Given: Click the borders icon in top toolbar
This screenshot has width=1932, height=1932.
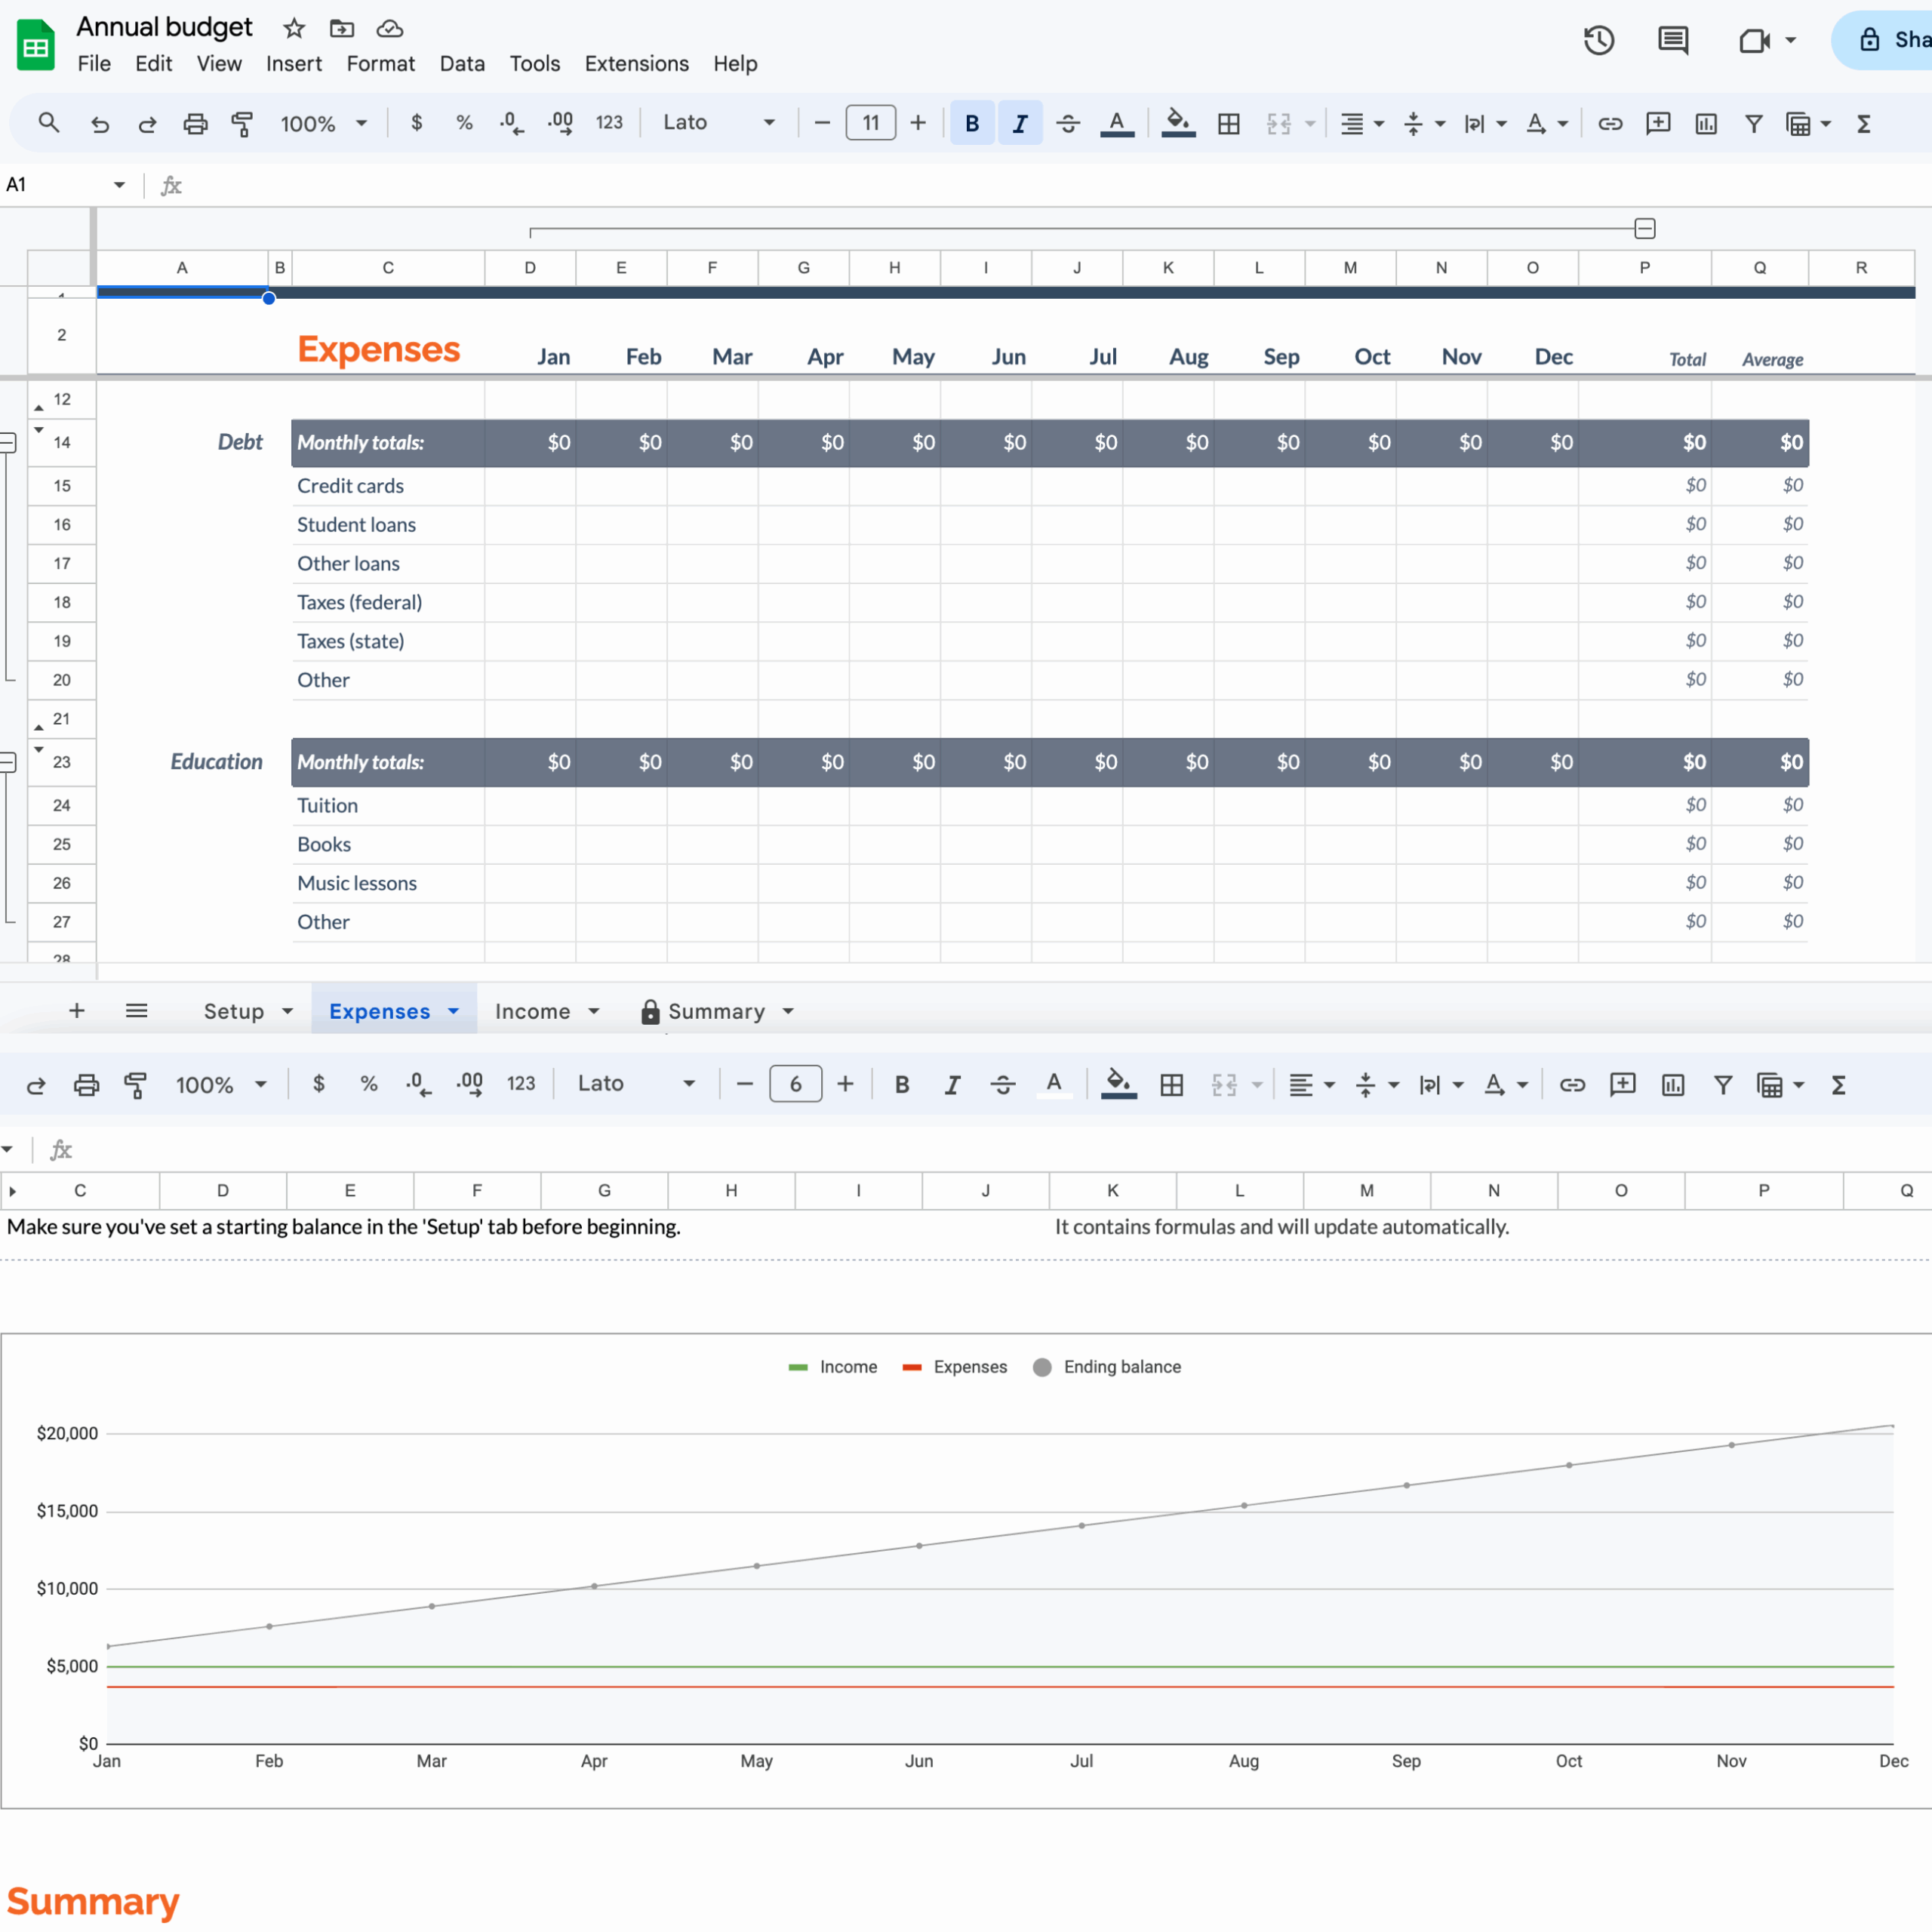Looking at the screenshot, I should coord(1228,124).
